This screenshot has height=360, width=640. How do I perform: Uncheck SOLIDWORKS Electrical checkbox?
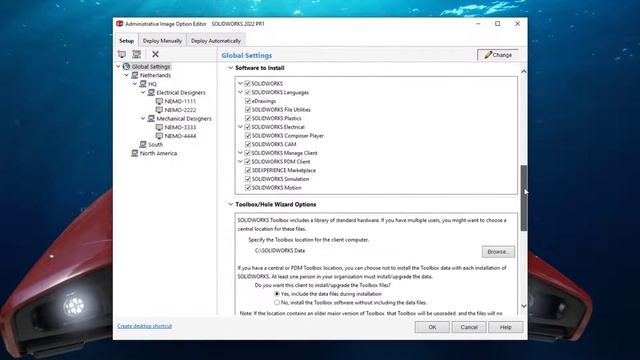pos(247,127)
